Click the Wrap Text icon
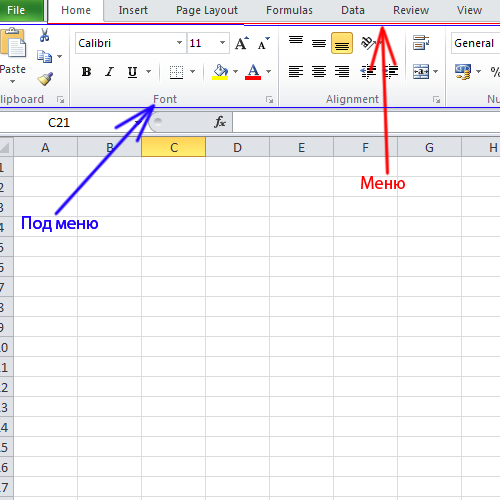 pyautogui.click(x=421, y=43)
